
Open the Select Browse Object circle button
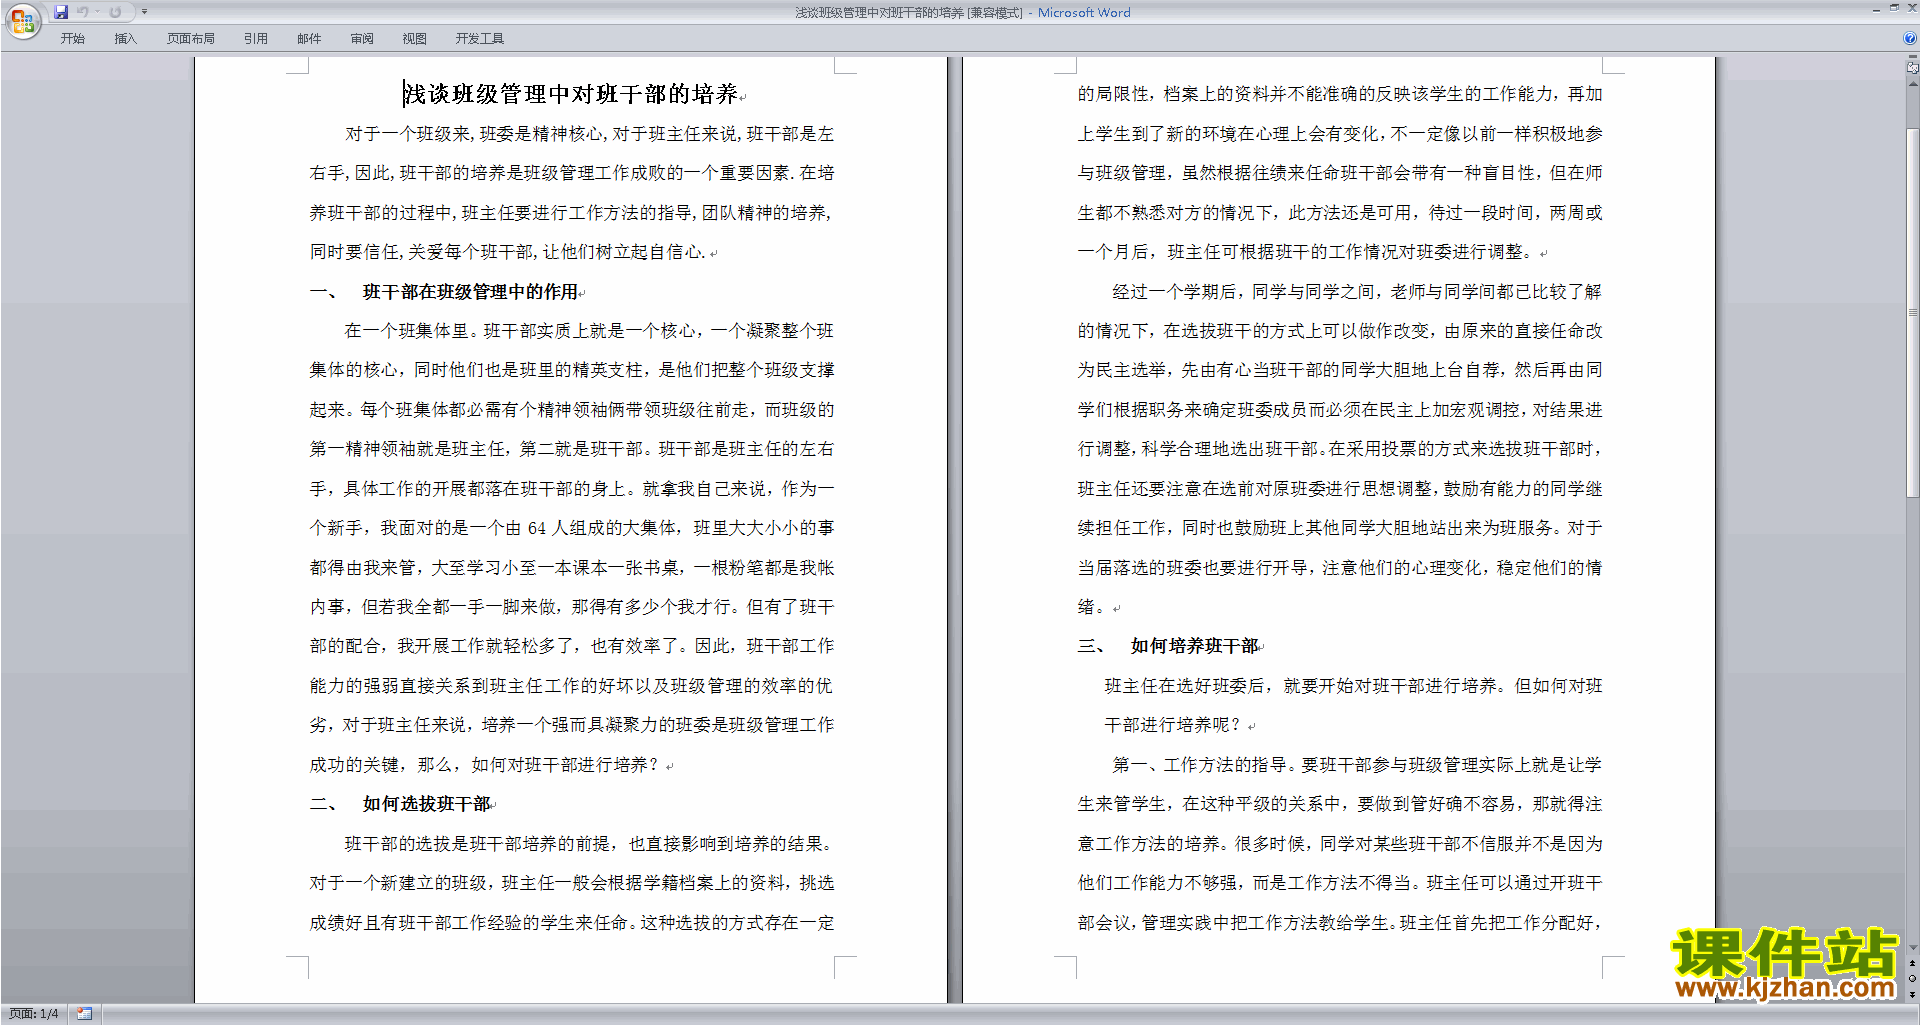(x=1913, y=978)
